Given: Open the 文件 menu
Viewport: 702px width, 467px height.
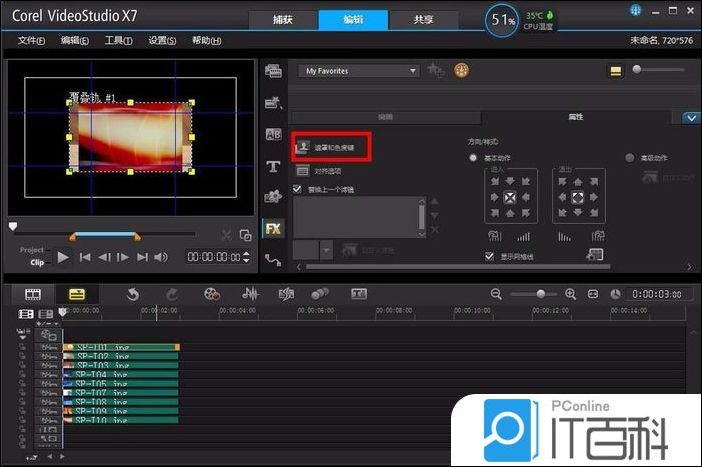Looking at the screenshot, I should click(32, 40).
